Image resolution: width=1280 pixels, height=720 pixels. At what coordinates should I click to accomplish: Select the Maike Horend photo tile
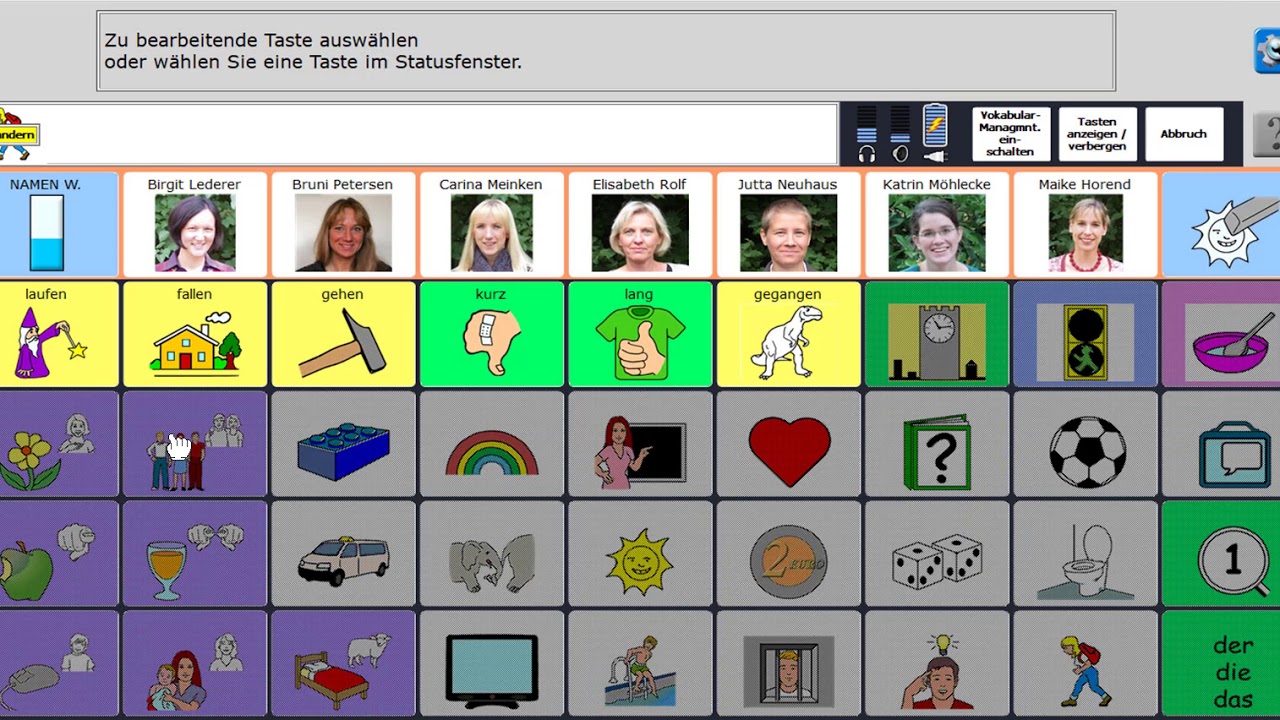coord(1085,225)
